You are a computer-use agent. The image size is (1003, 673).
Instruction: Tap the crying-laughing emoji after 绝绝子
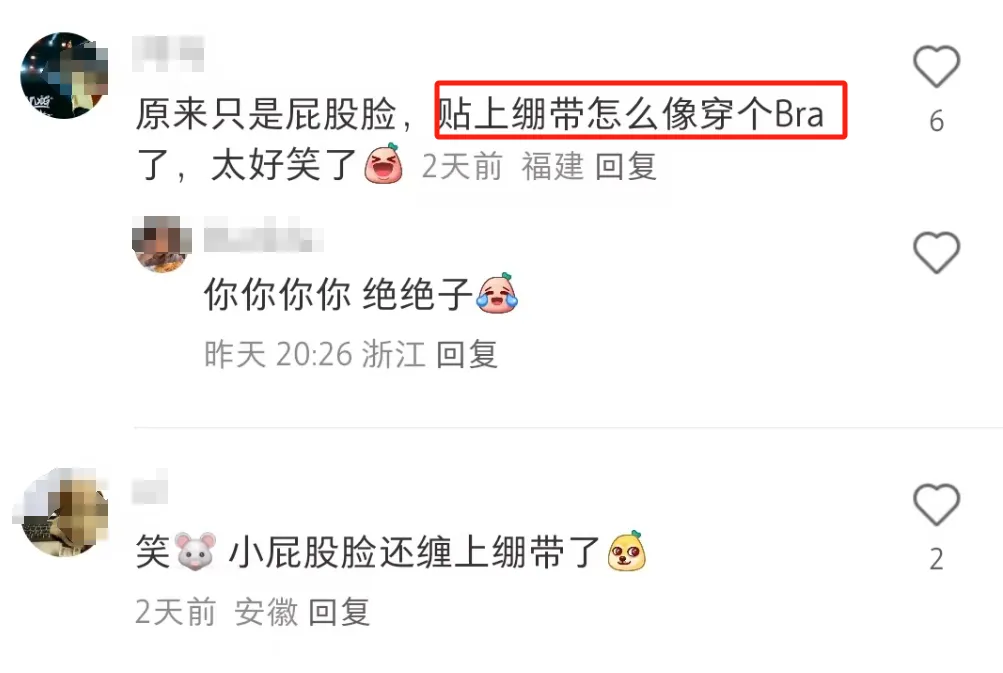pyautogui.click(x=497, y=294)
